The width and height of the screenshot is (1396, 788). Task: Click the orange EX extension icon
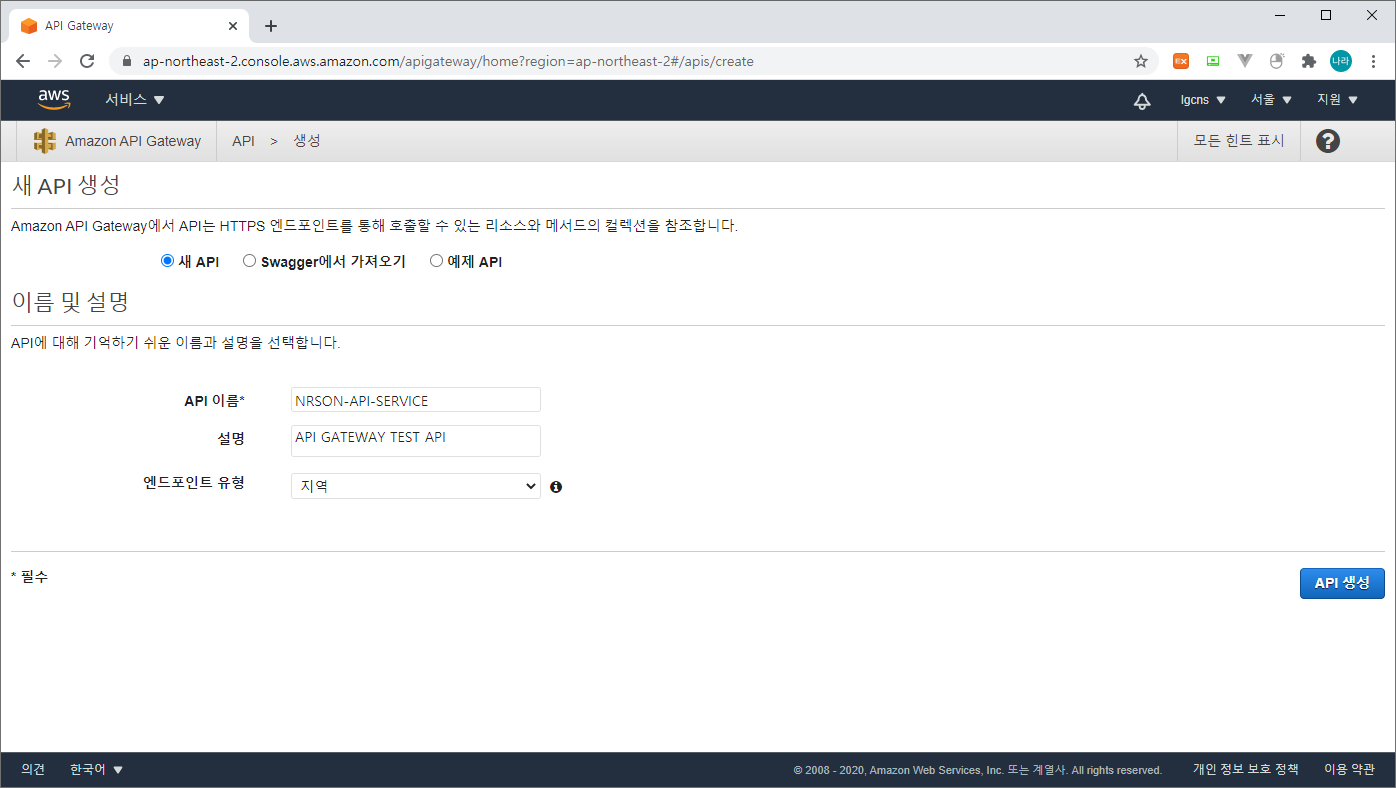(x=1181, y=61)
